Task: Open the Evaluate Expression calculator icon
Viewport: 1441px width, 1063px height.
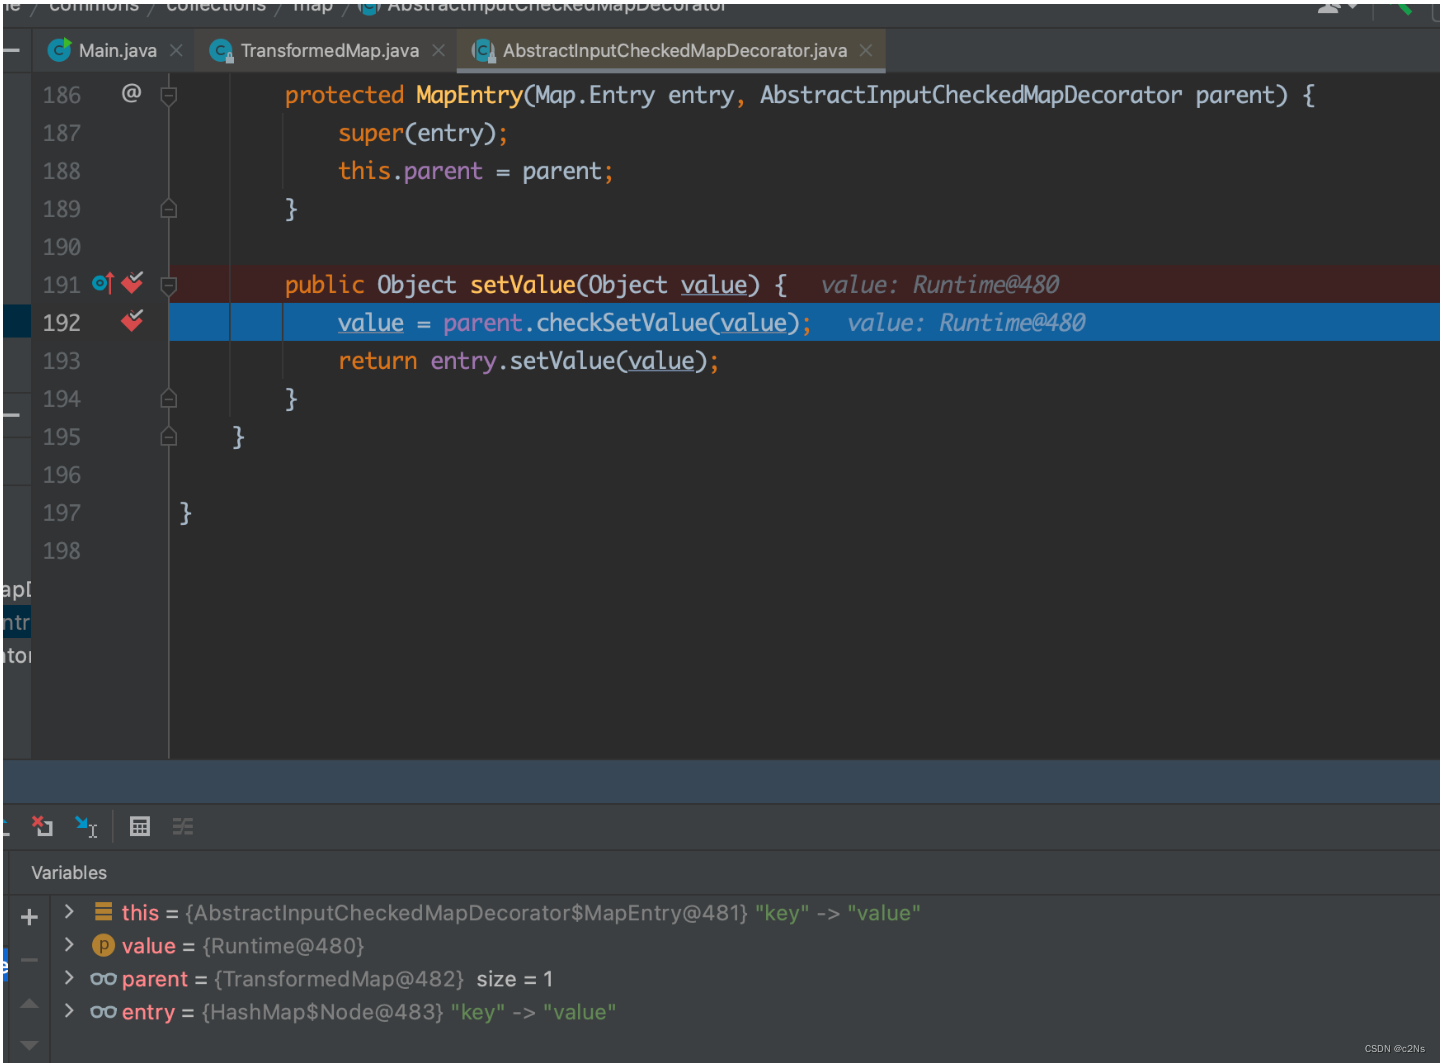Action: (140, 826)
